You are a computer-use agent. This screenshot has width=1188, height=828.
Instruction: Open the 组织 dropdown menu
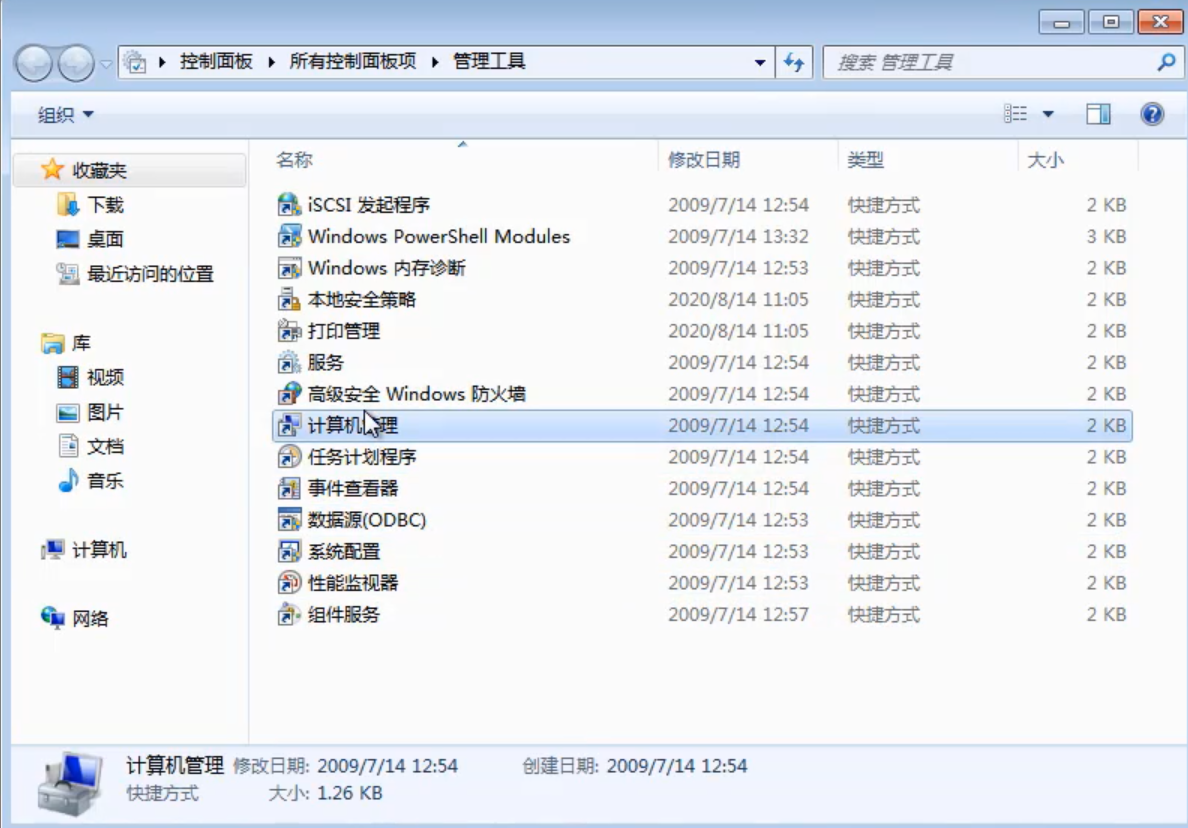pos(65,114)
